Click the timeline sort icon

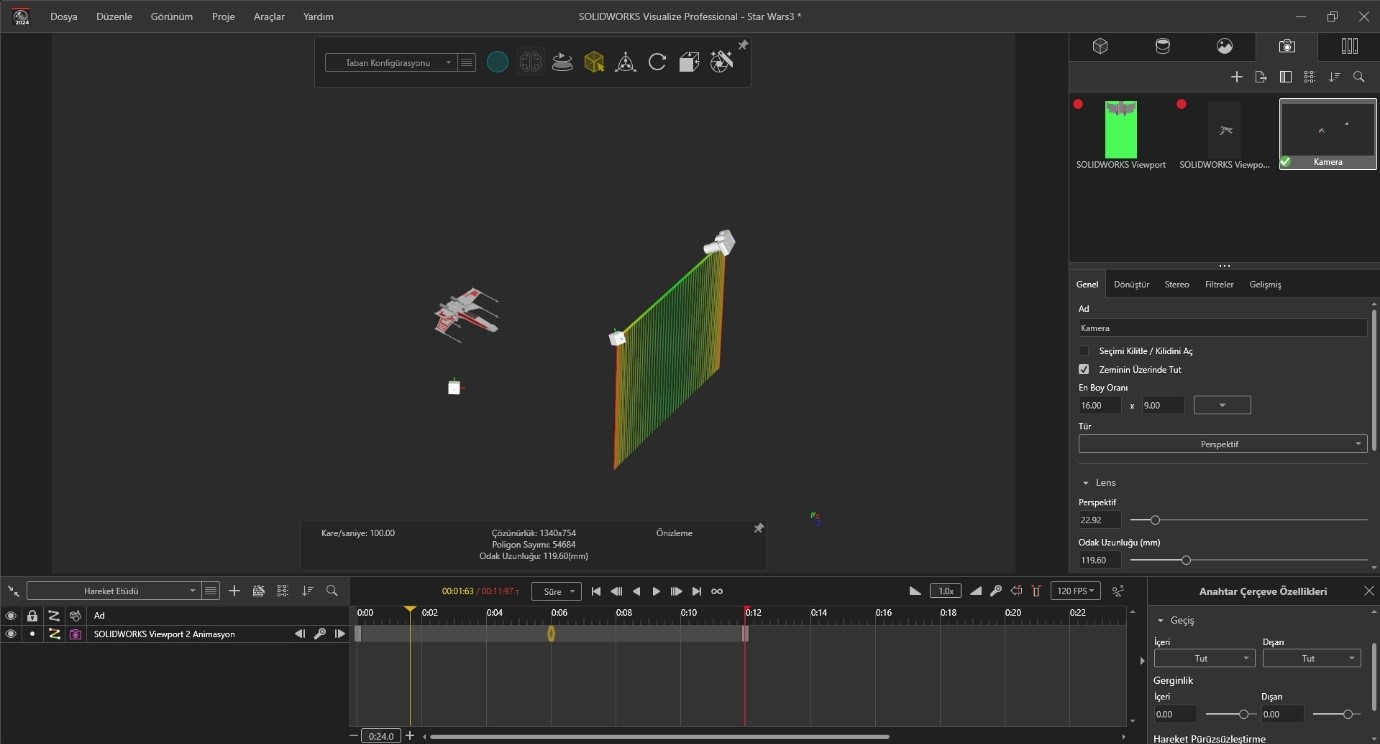pyautogui.click(x=307, y=591)
